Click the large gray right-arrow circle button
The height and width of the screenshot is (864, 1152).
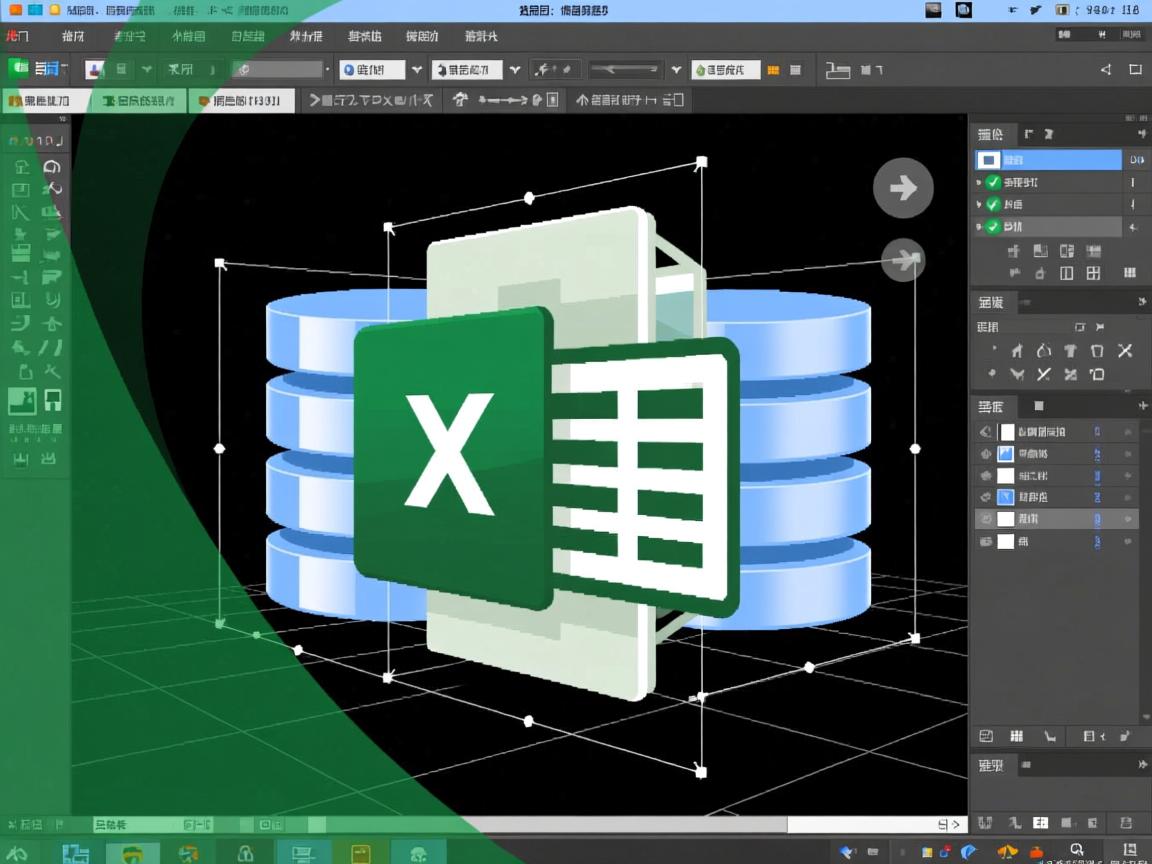point(903,188)
